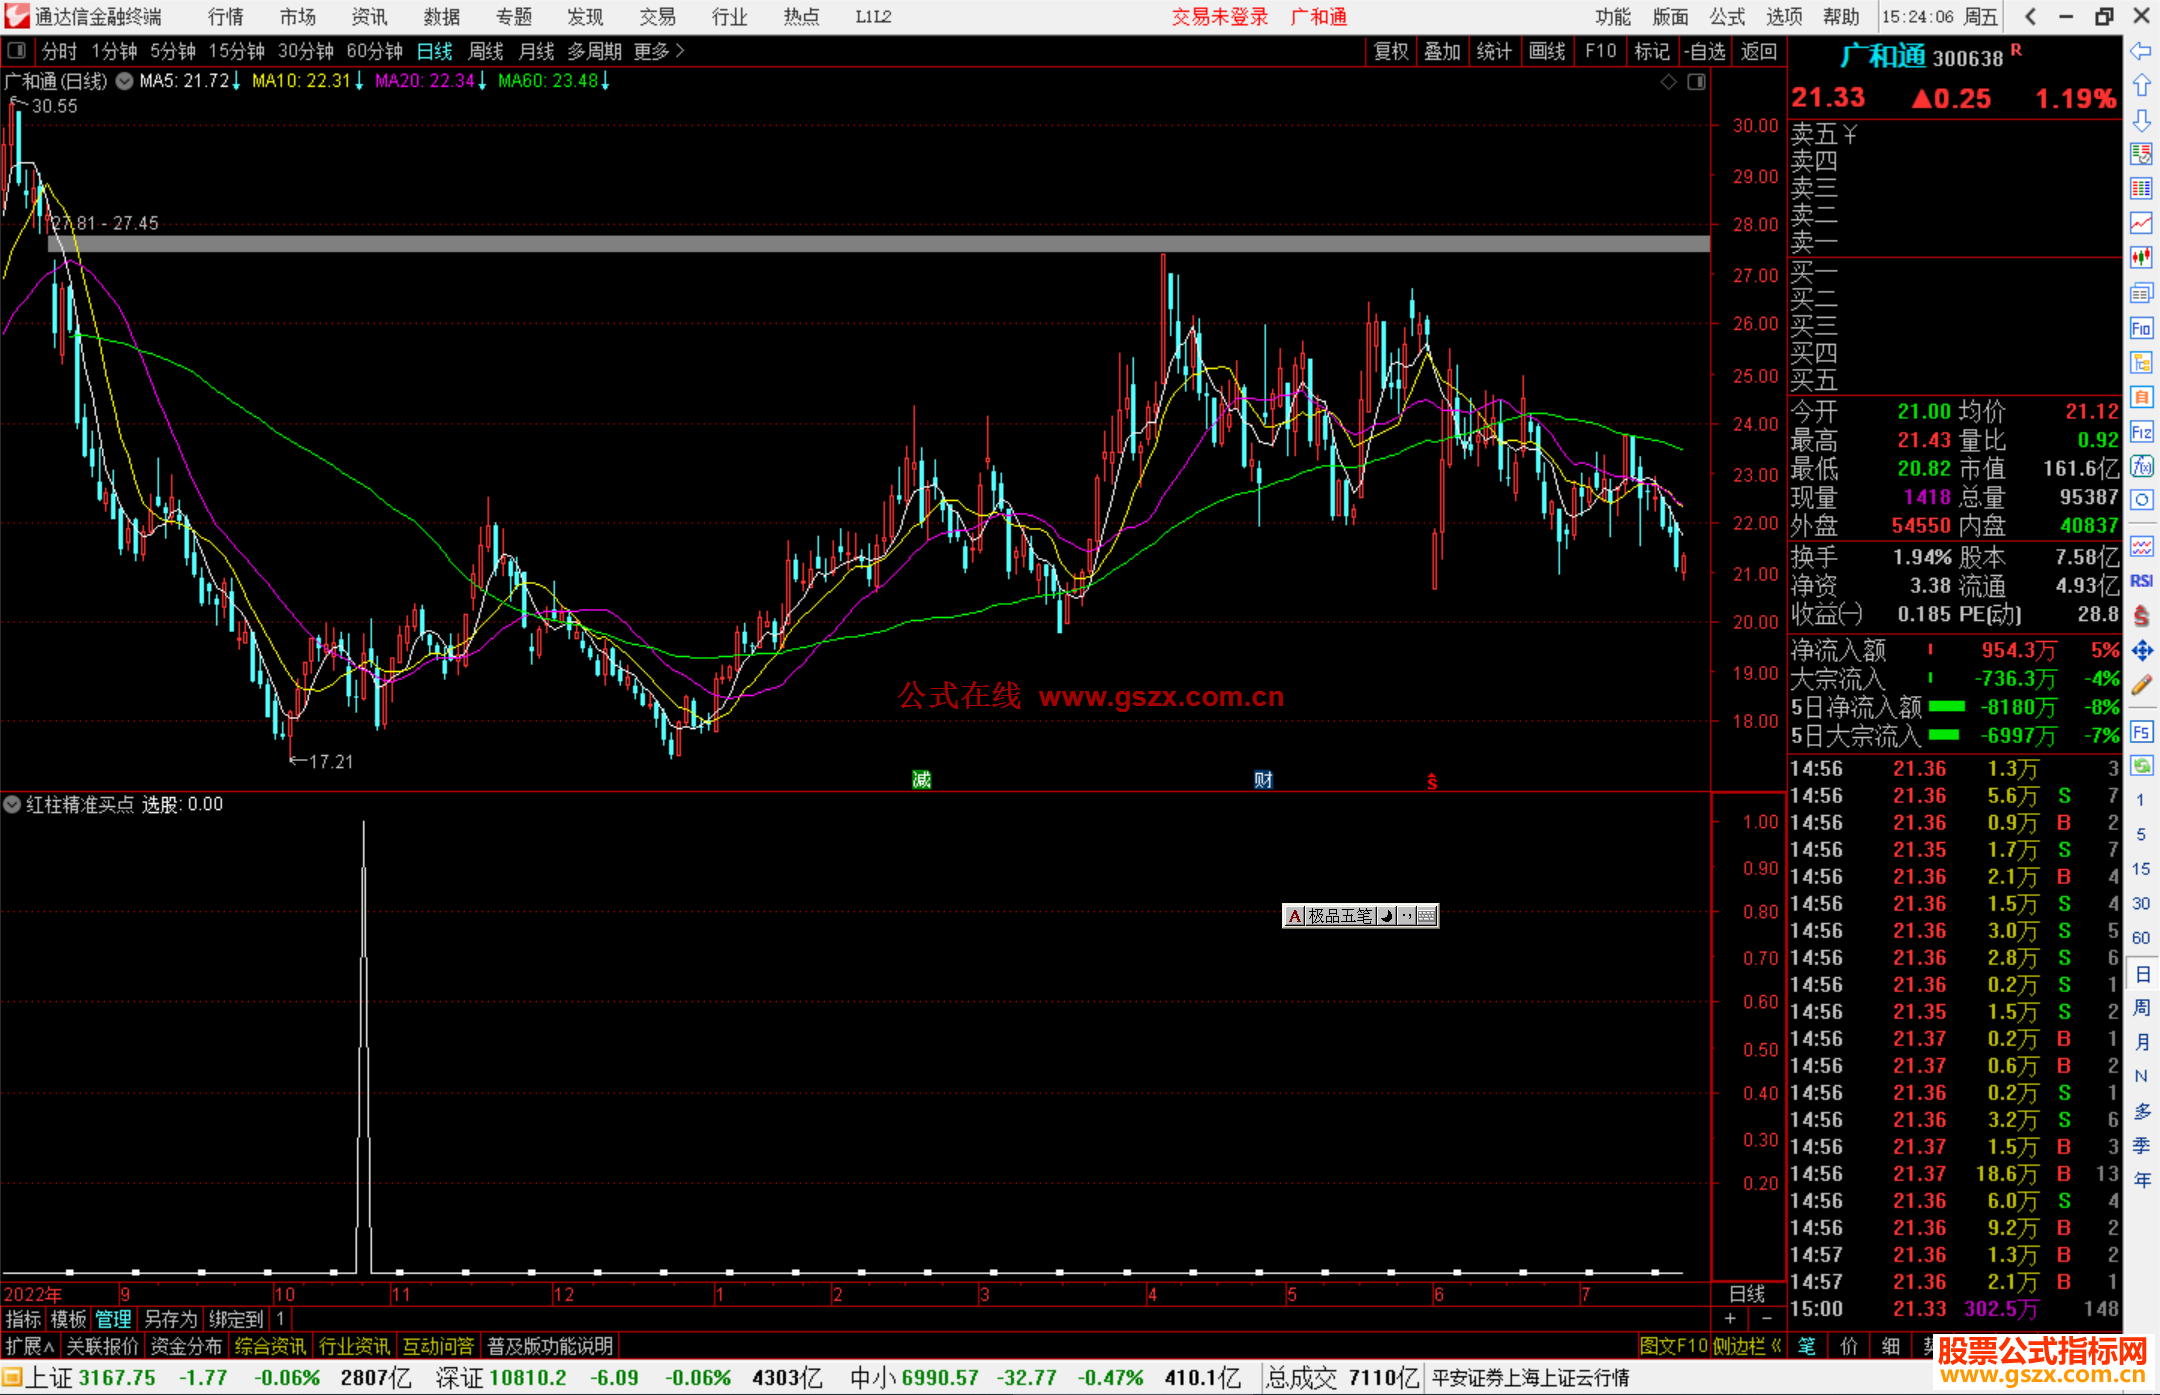2160x1395 pixels.
Task: Toggle the circle next to 广和通(日线) label
Action: click(x=125, y=81)
